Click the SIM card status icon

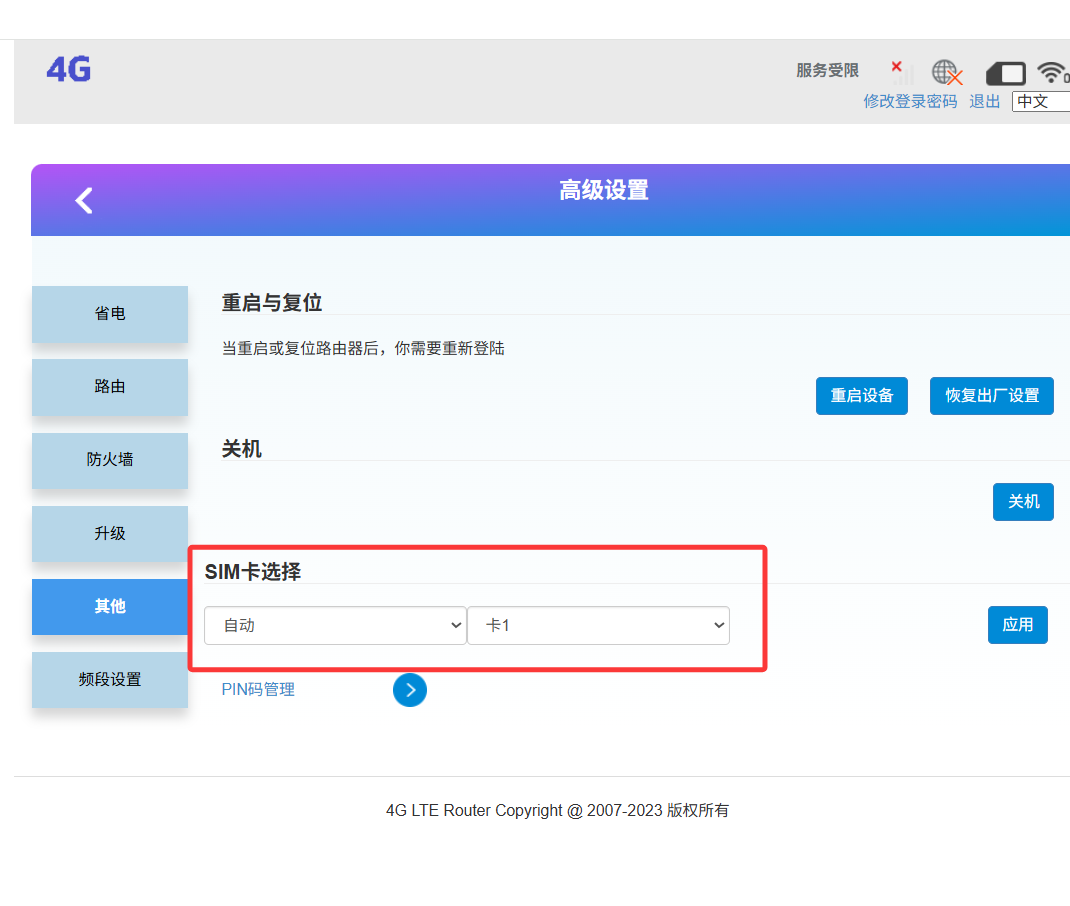point(1005,73)
